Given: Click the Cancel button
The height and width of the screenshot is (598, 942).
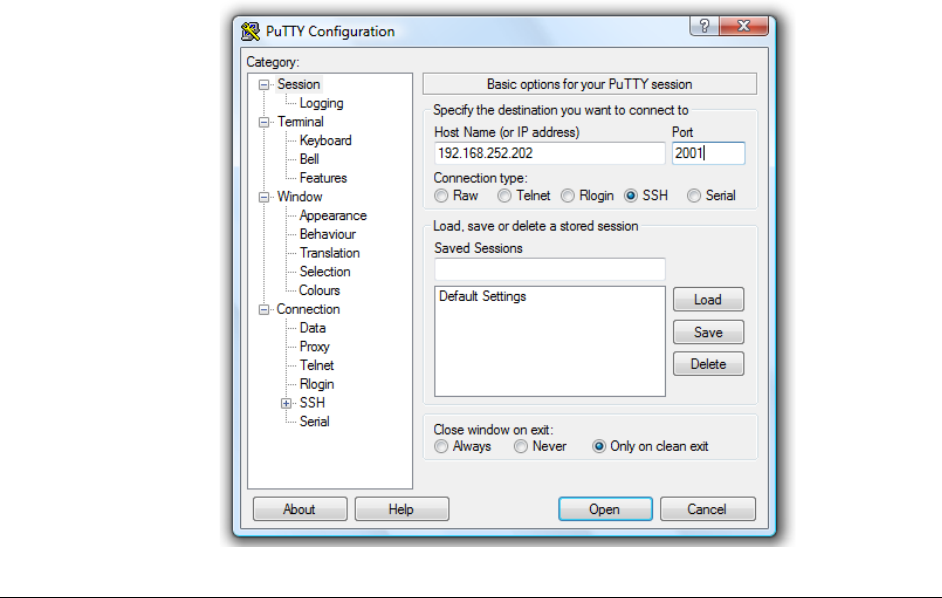Looking at the screenshot, I should click(x=707, y=509).
